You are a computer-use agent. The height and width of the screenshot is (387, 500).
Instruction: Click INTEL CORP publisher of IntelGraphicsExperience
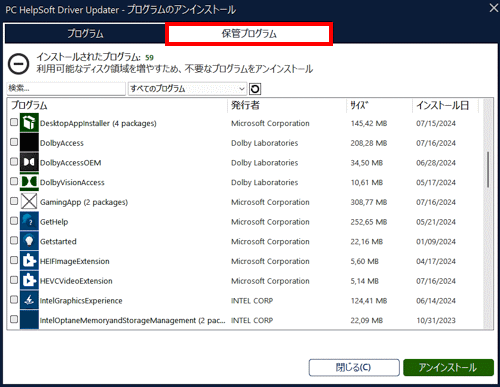point(252,301)
